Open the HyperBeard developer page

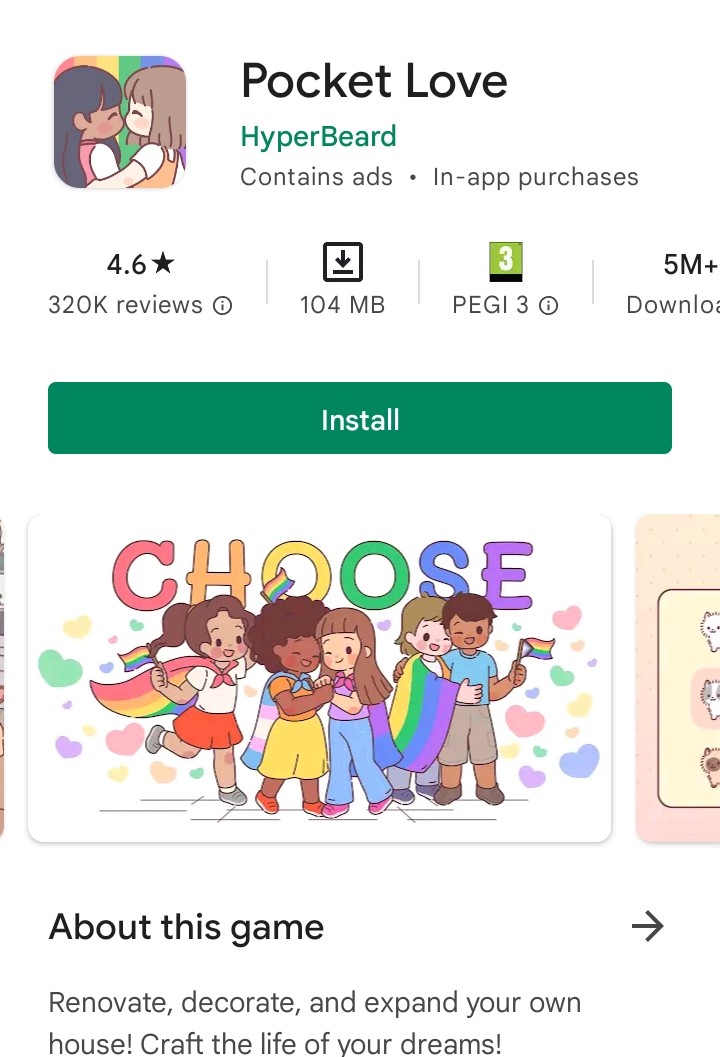coord(318,137)
